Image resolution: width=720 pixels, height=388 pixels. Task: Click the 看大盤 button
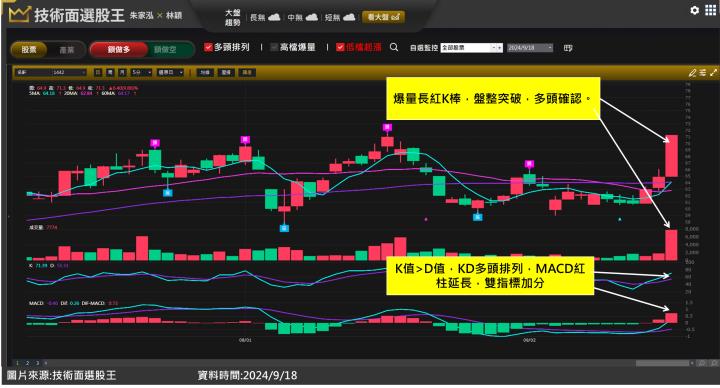point(383,17)
